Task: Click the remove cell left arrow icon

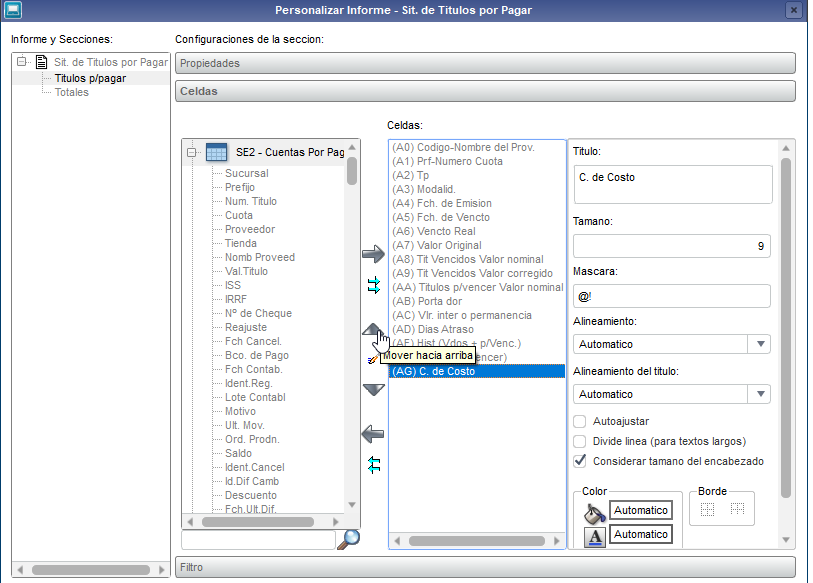Action: pyautogui.click(x=373, y=434)
